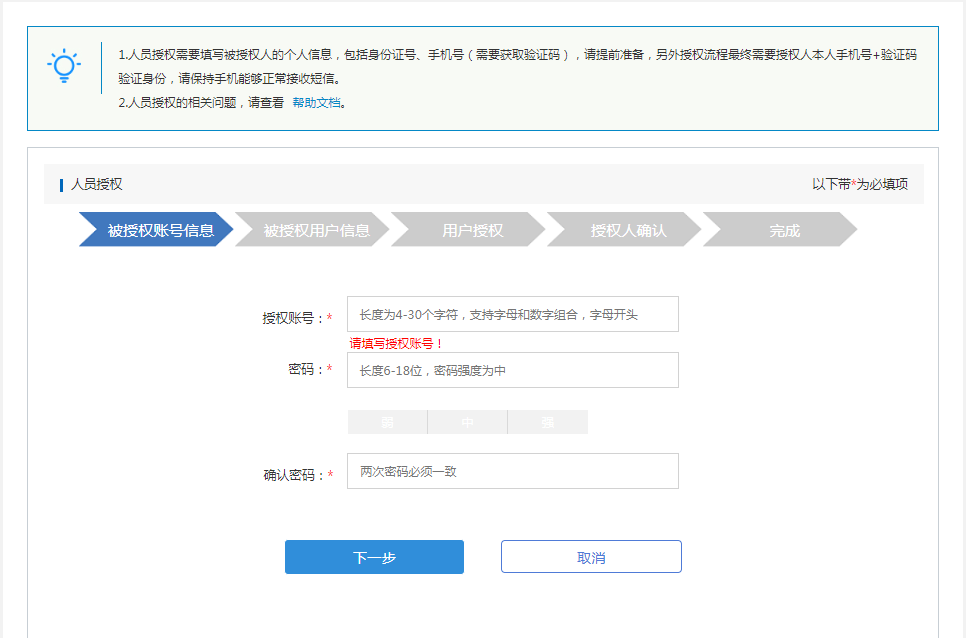Image resolution: width=966 pixels, height=638 pixels.
Task: Click the 密码 input field
Action: [512, 370]
